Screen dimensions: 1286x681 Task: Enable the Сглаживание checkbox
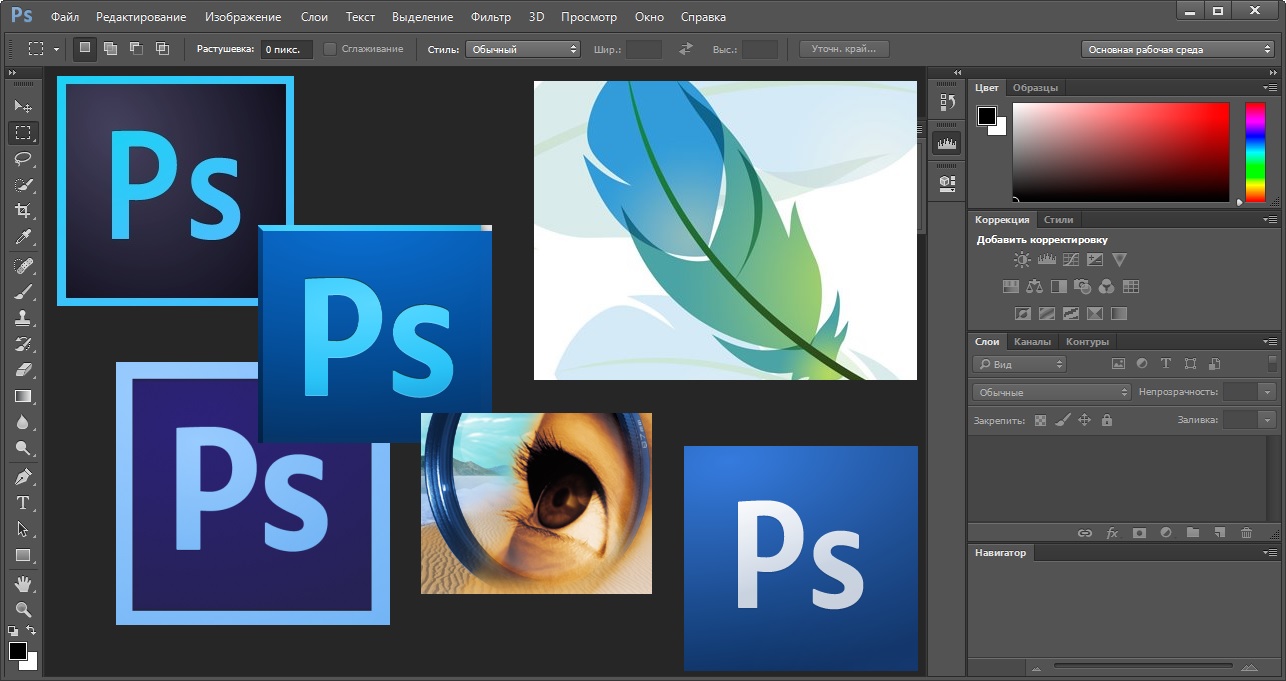(330, 48)
